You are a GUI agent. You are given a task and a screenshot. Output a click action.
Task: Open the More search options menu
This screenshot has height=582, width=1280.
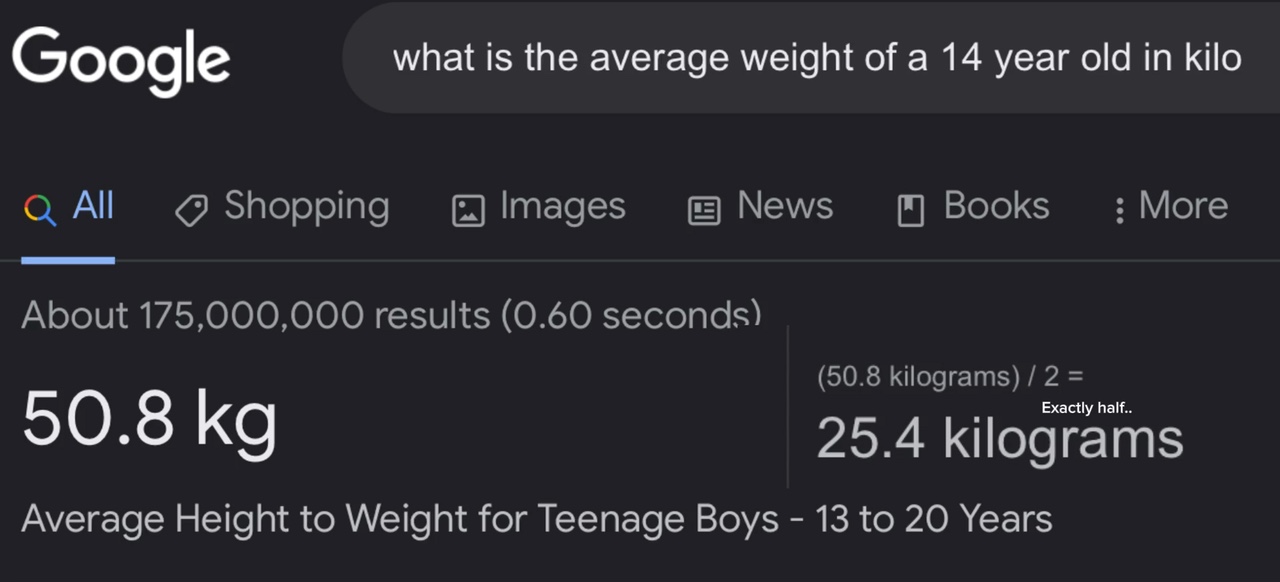pyautogui.click(x=1183, y=206)
